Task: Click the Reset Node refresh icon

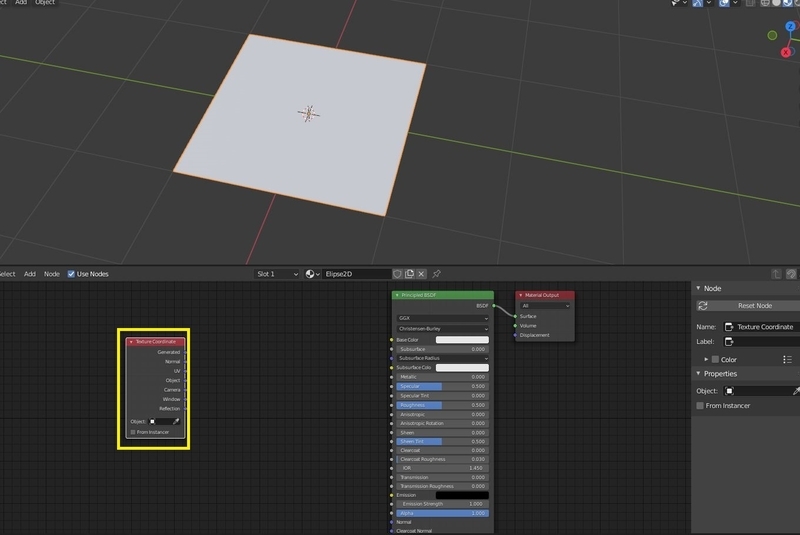Action: [703, 305]
